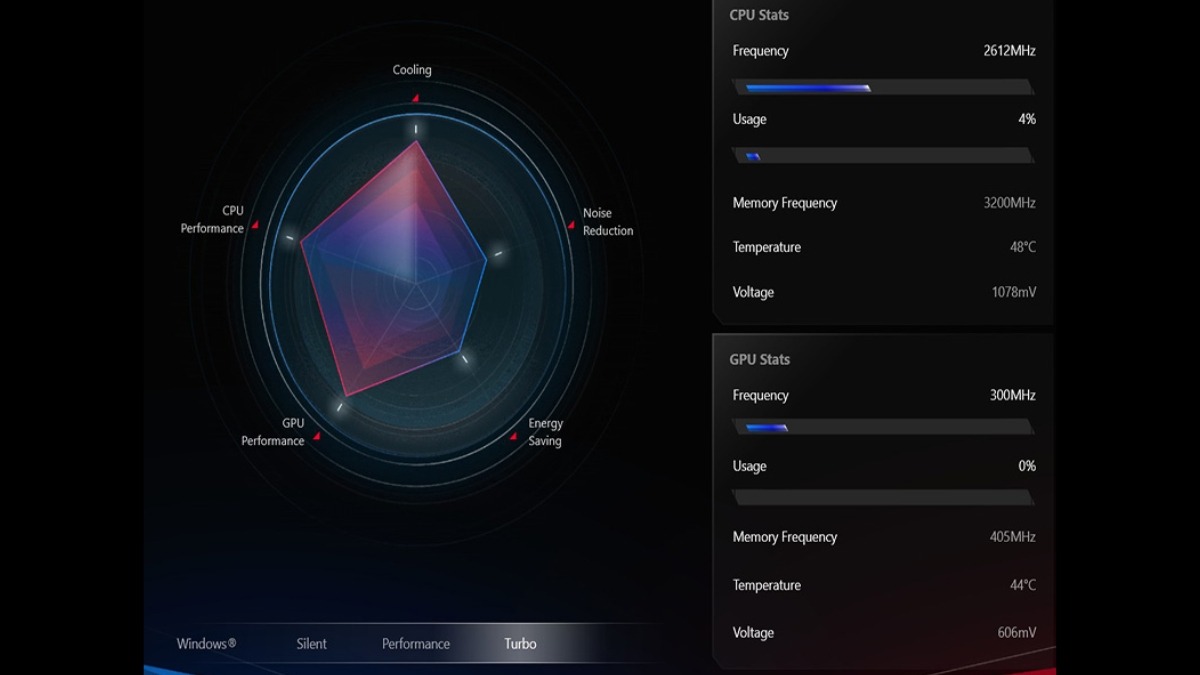
Task: Click the Cooling axis label
Action: click(x=412, y=70)
